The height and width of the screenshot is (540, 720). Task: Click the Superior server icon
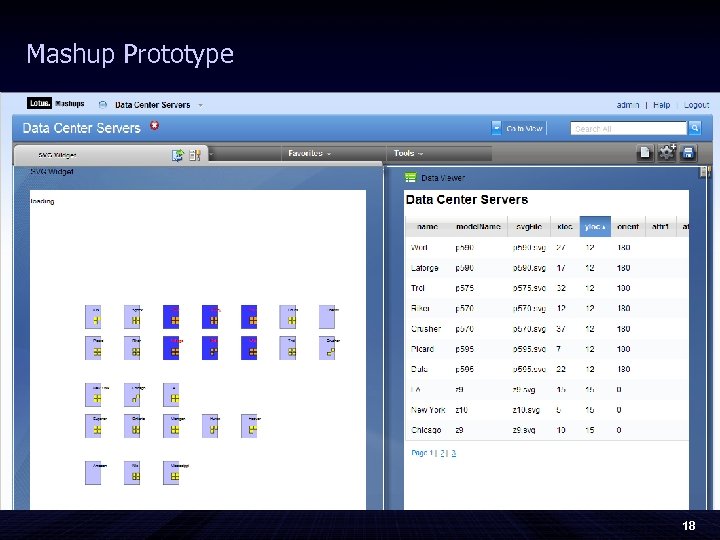point(93,426)
